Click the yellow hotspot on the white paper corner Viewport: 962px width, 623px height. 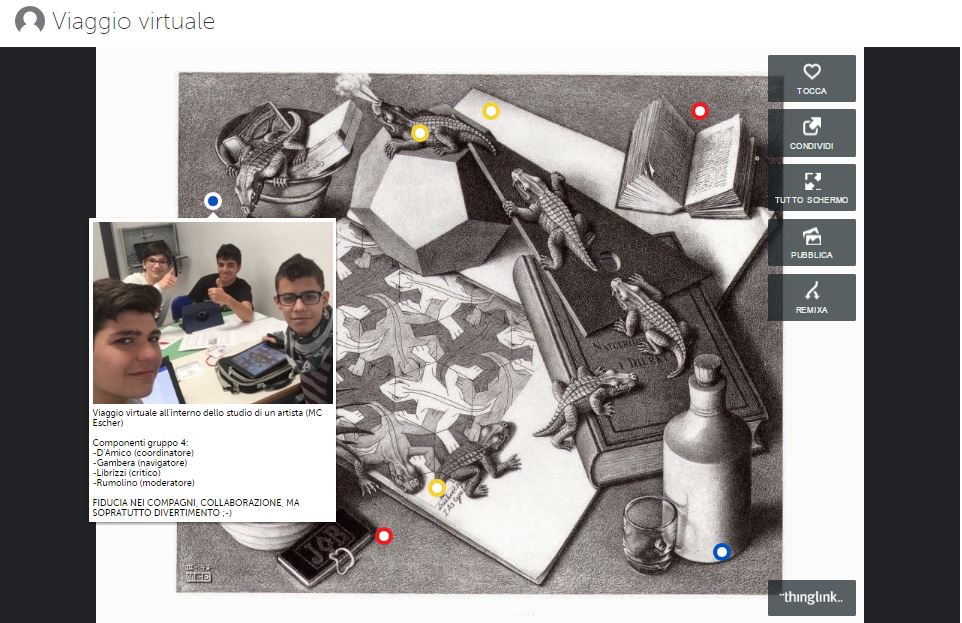[x=491, y=111]
